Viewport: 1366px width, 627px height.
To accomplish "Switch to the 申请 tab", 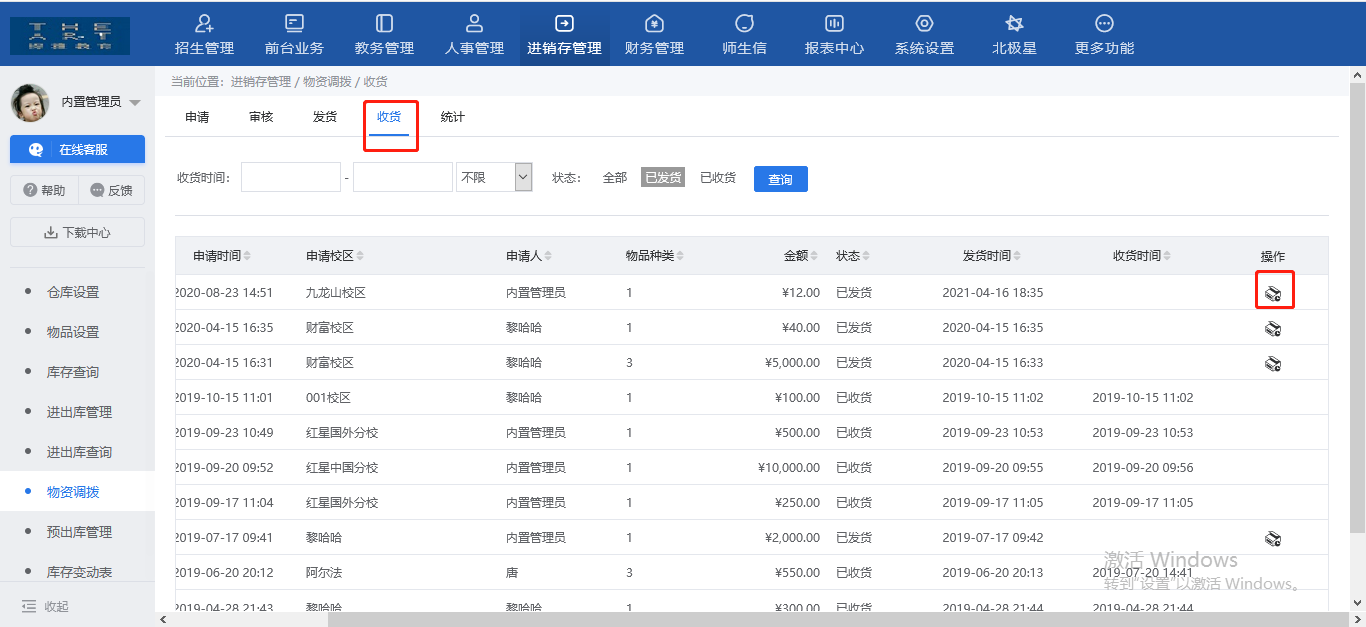I will (197, 117).
